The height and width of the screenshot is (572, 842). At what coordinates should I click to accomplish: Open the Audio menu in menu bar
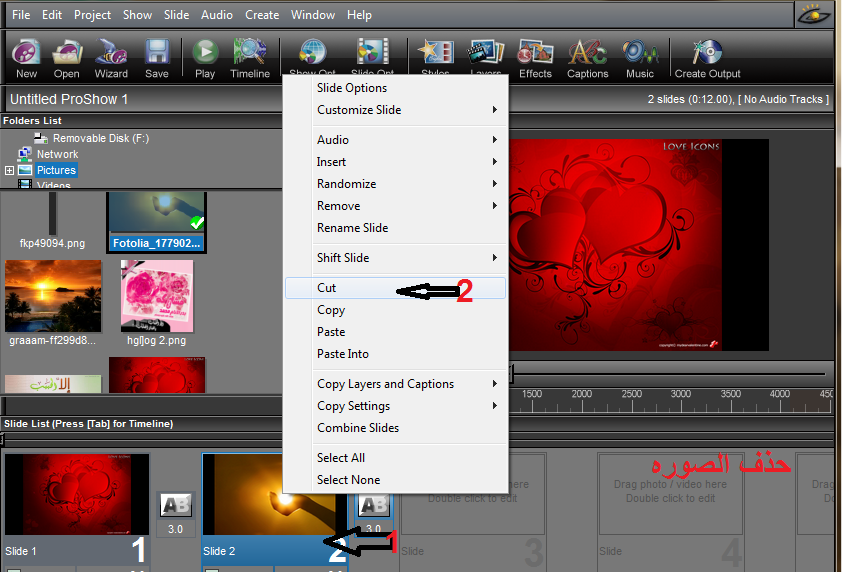pos(217,15)
